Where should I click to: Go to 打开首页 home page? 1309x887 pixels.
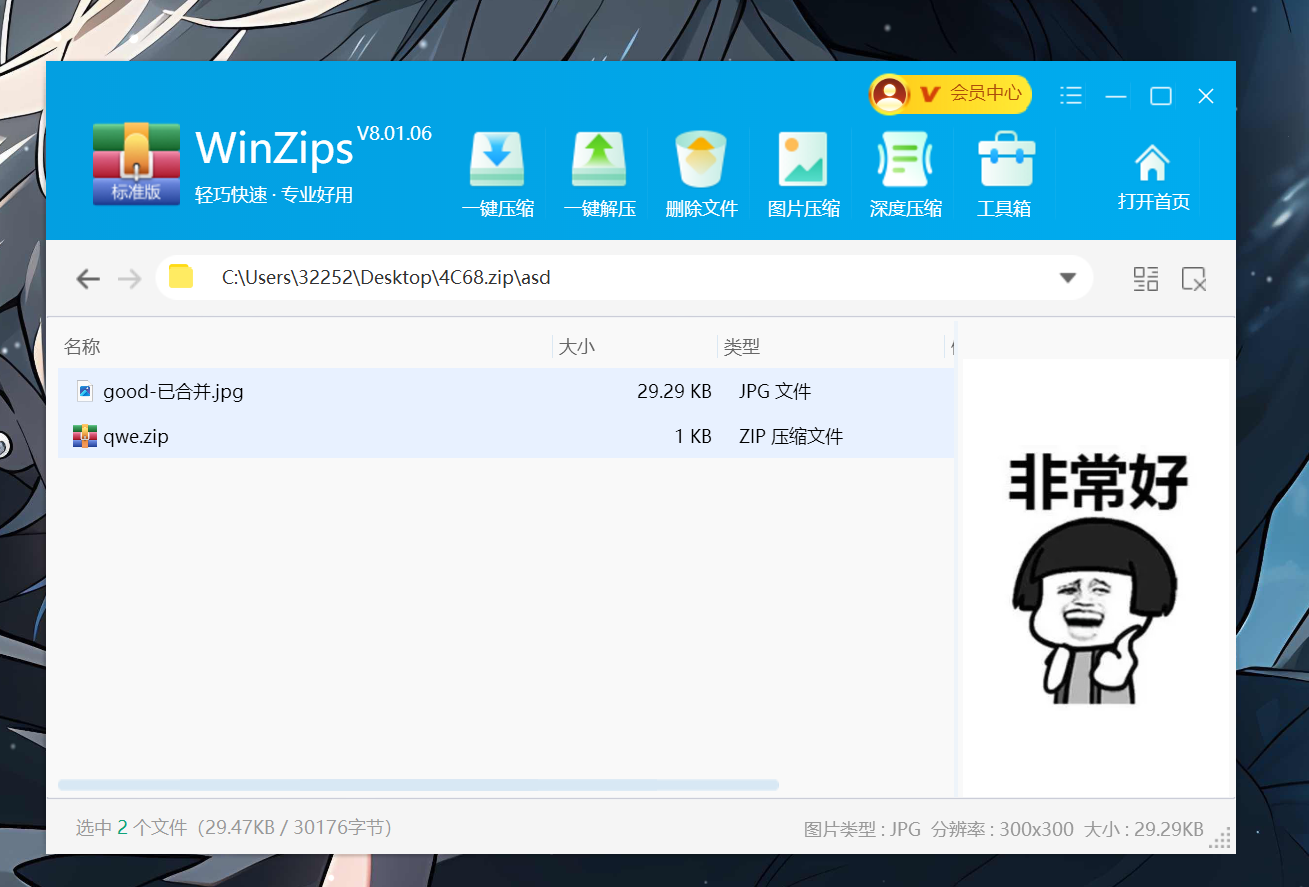coord(1153,176)
